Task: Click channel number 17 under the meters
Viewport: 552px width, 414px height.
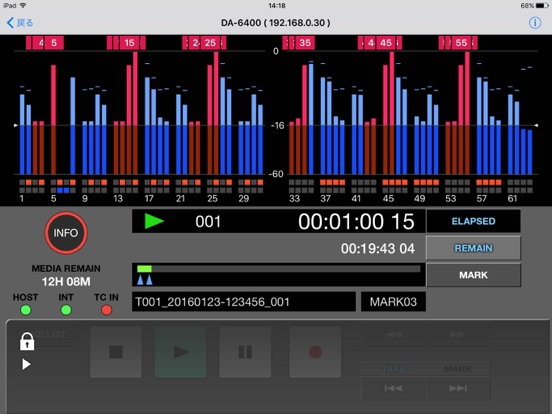Action: 149,199
